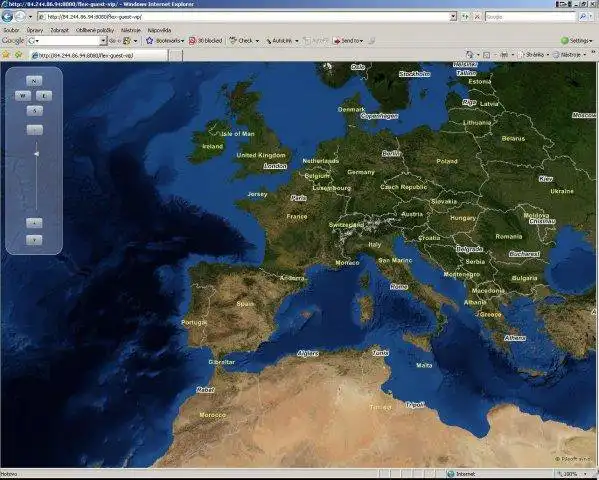Click the magnifier search icon

click(x=582, y=17)
